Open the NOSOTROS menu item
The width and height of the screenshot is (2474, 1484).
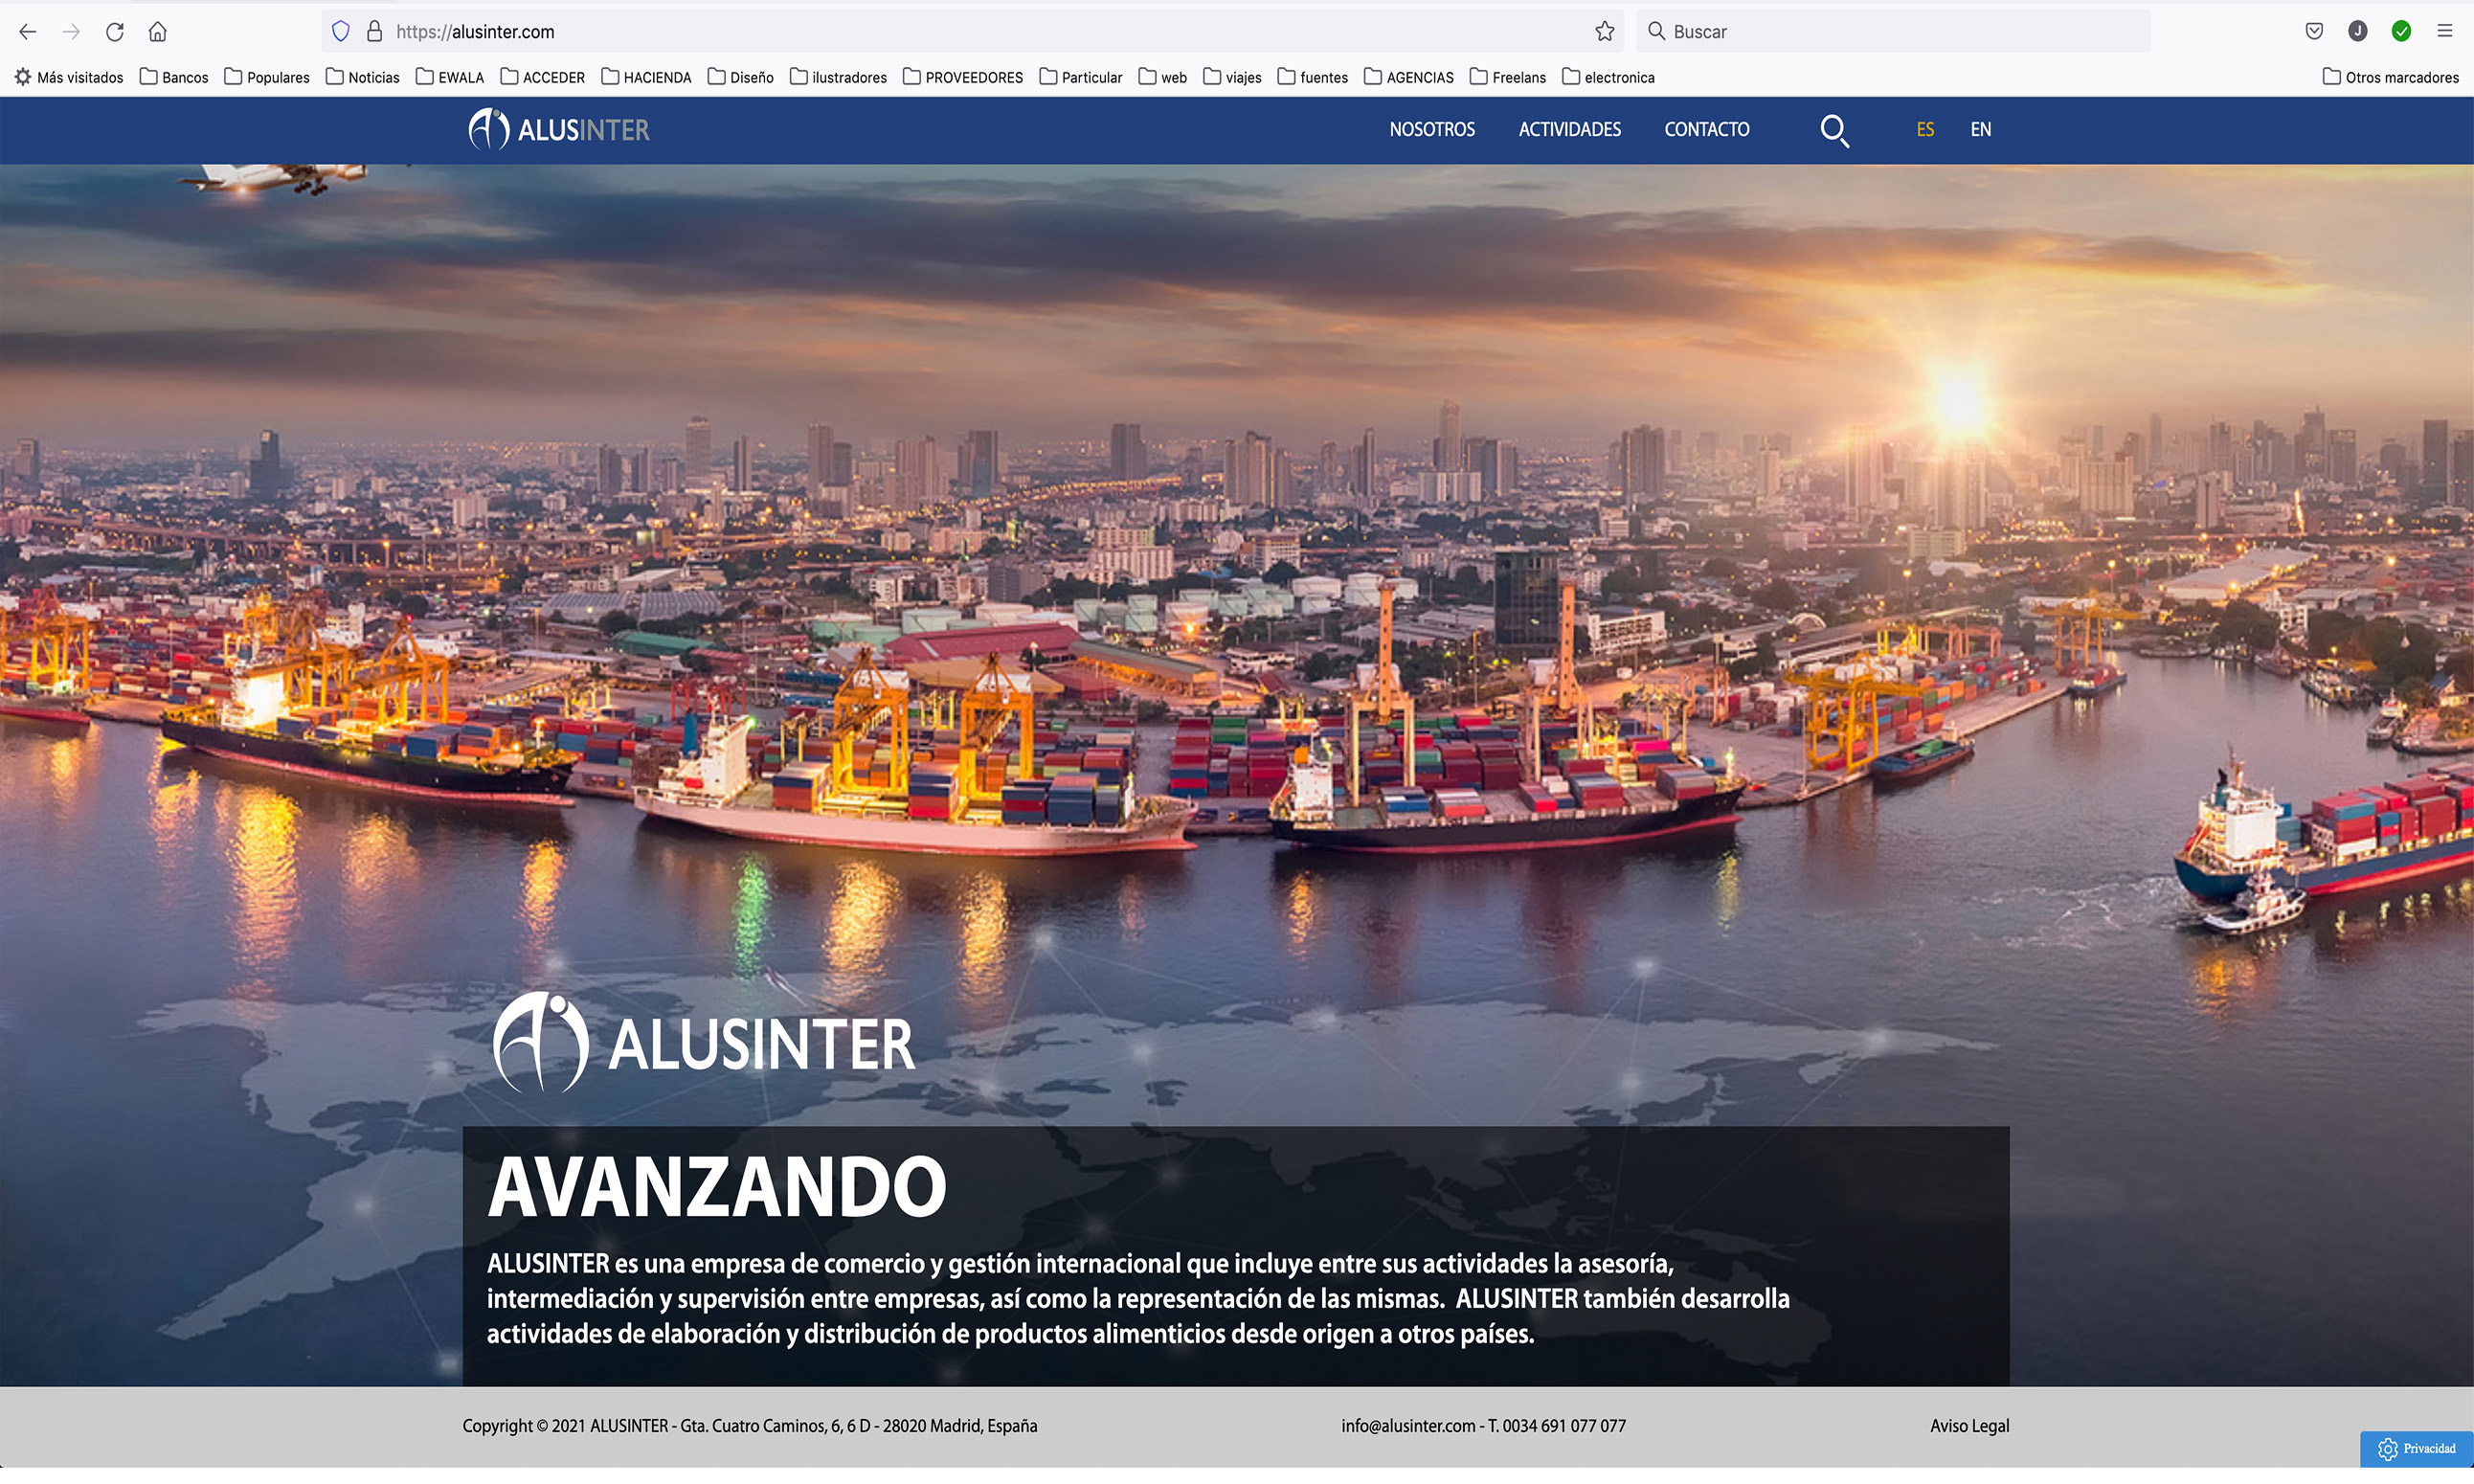(1431, 130)
